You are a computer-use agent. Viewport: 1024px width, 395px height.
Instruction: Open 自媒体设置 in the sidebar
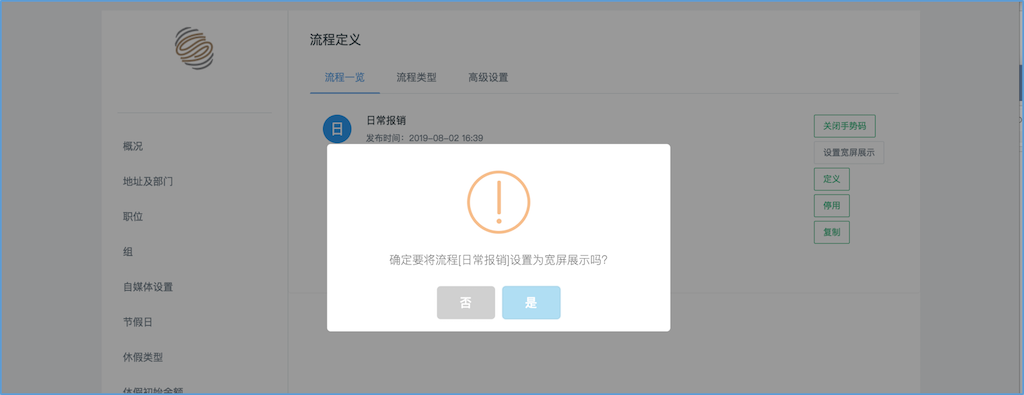coord(148,287)
